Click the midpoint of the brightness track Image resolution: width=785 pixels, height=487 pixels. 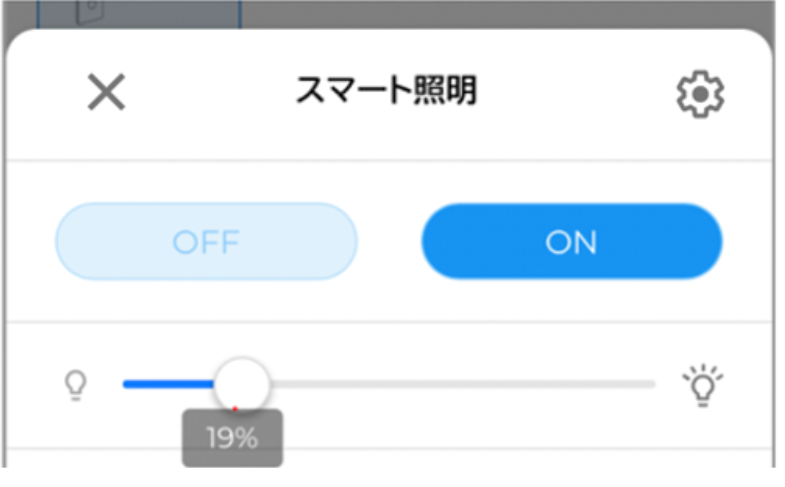[x=389, y=383]
